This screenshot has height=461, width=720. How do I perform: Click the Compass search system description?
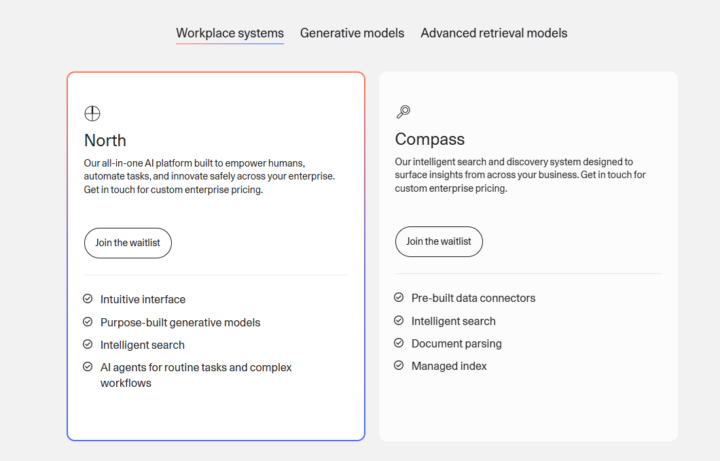coord(520,175)
